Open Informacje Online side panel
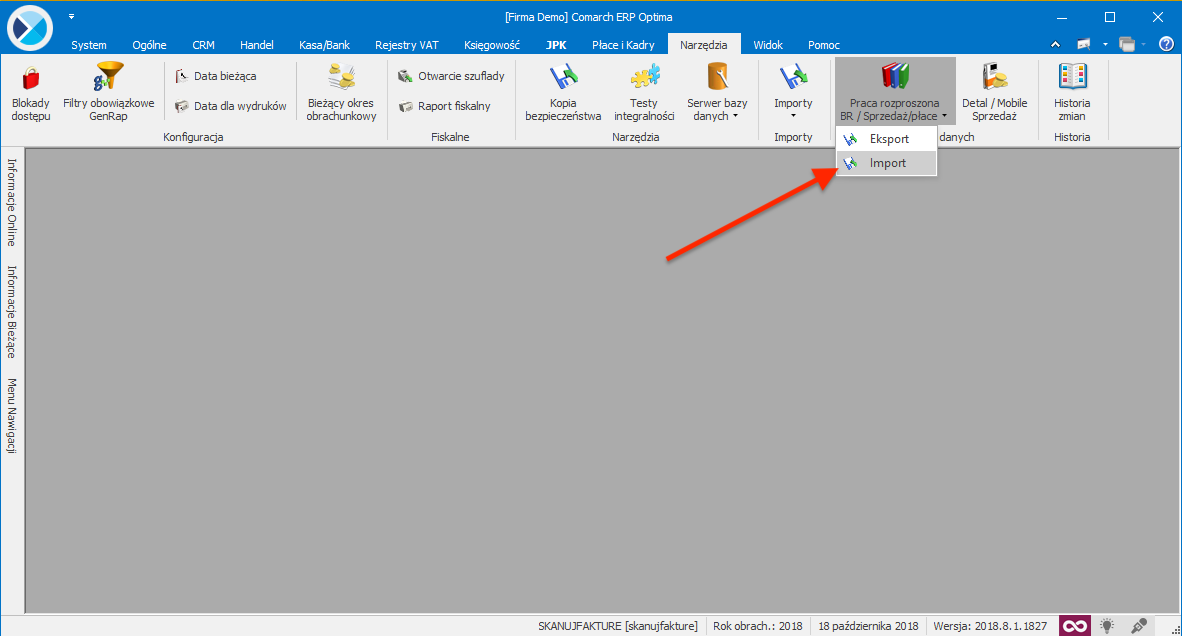 click(x=12, y=202)
